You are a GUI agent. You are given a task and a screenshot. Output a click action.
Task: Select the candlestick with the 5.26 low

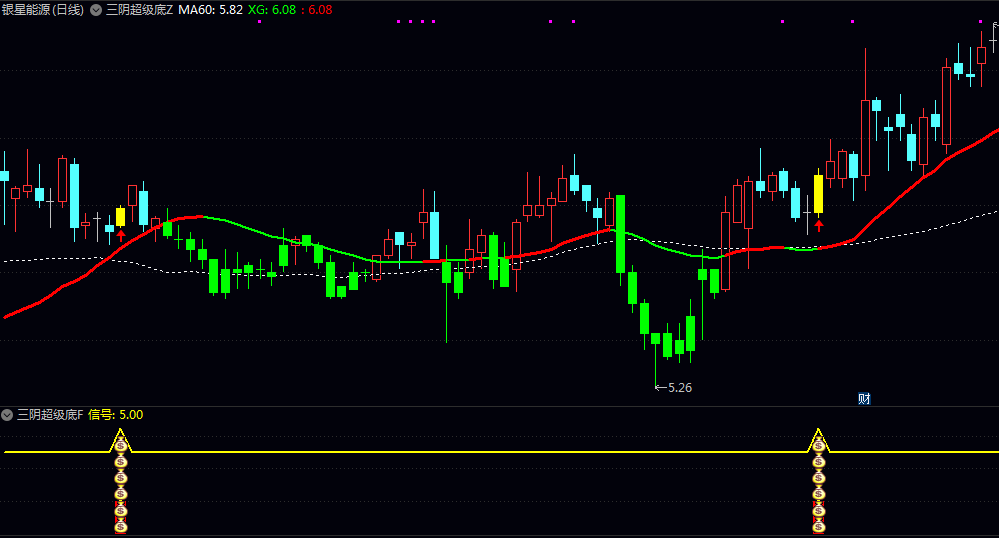coord(656,360)
